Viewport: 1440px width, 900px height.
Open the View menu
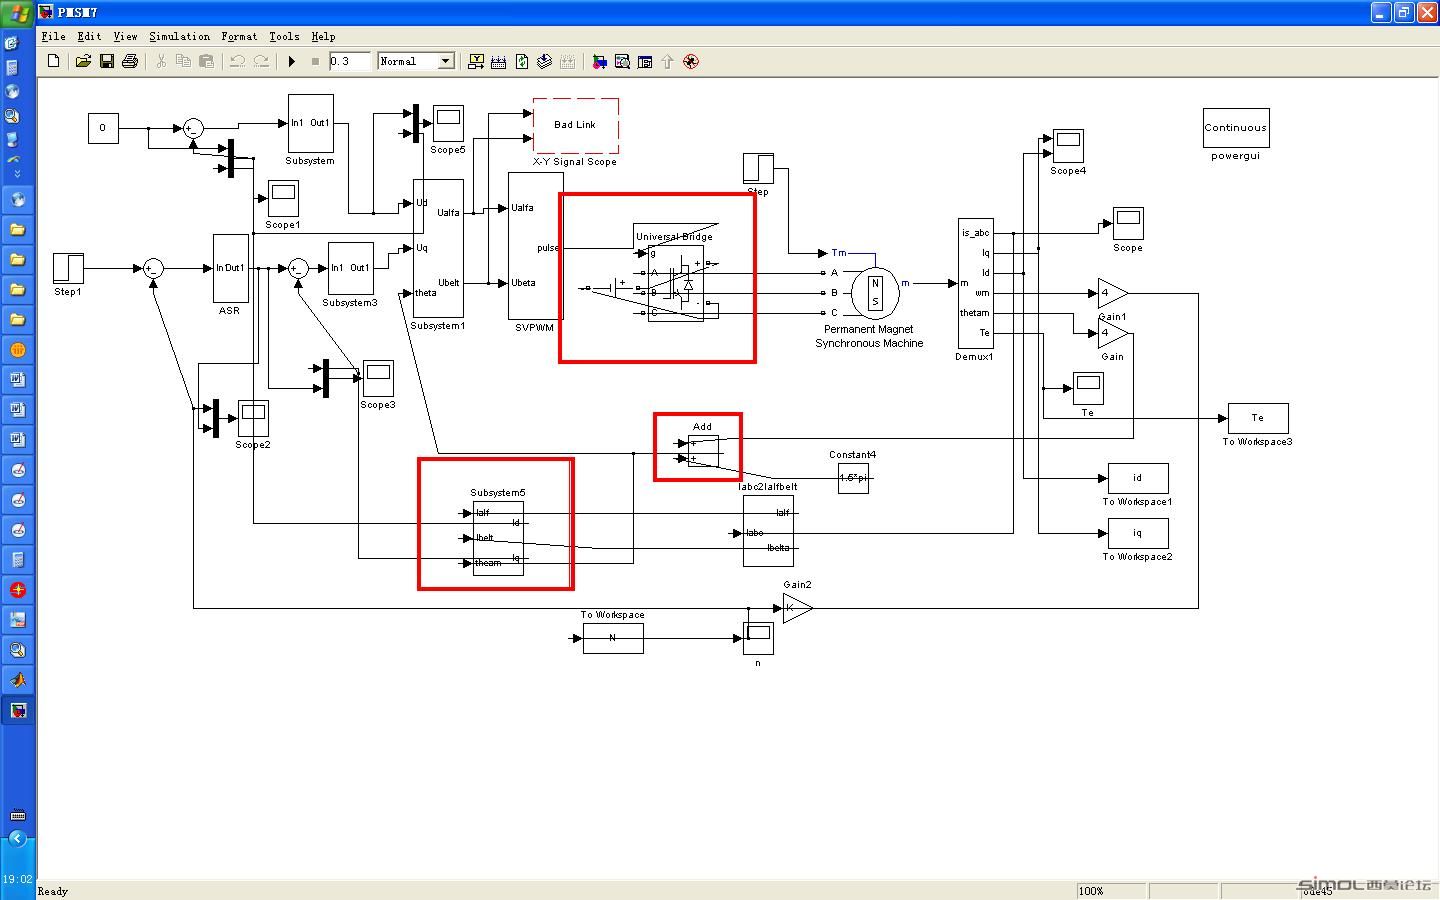[125, 36]
